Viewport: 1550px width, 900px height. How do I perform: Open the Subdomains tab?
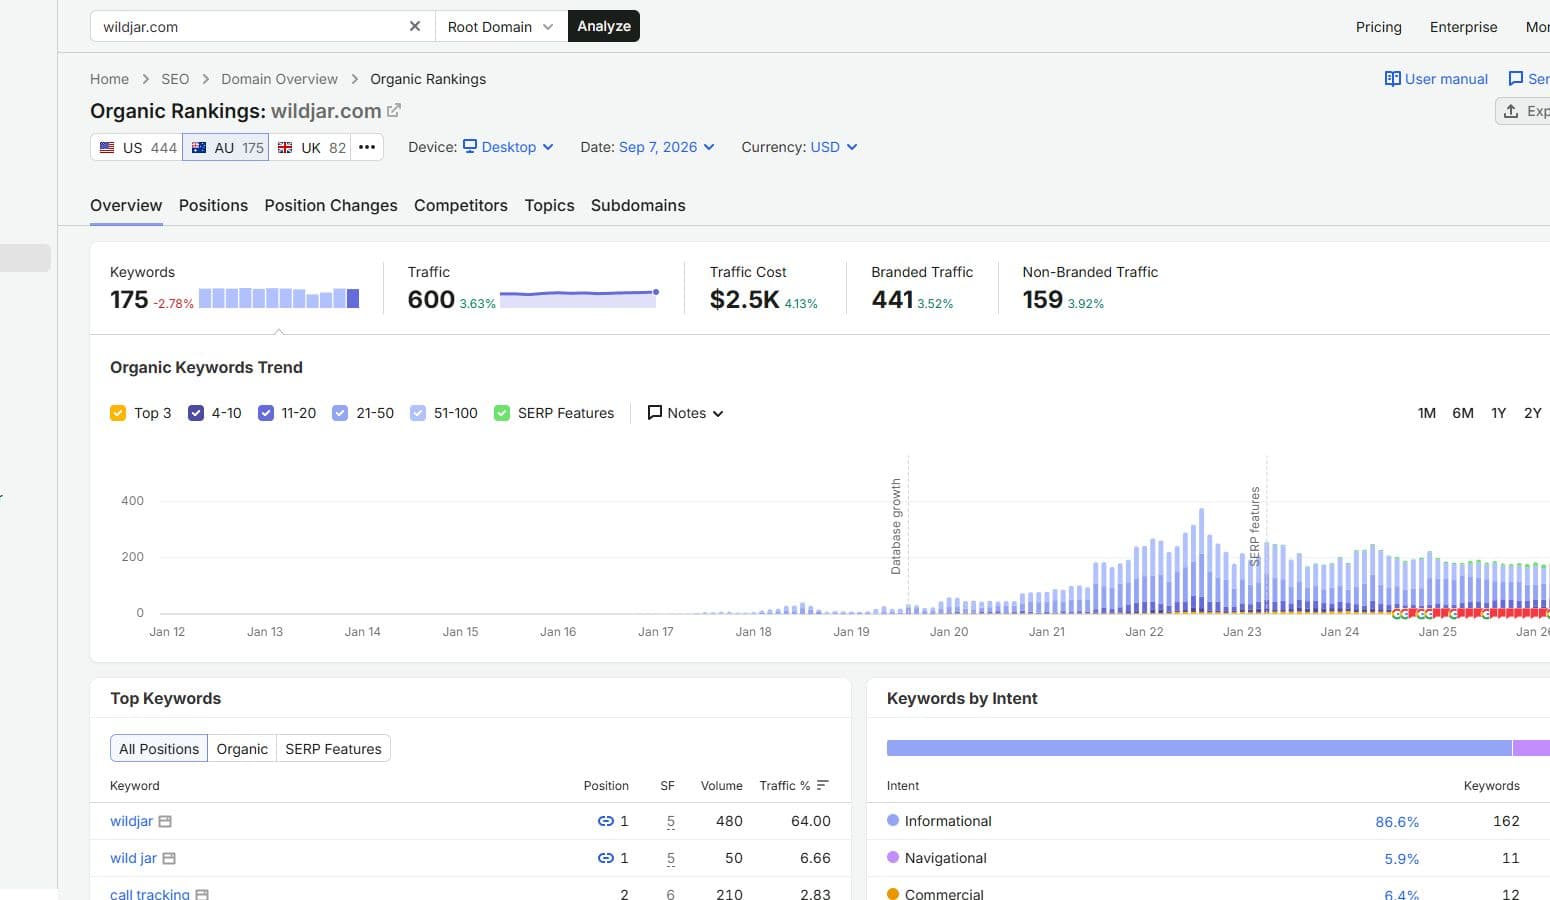point(638,205)
